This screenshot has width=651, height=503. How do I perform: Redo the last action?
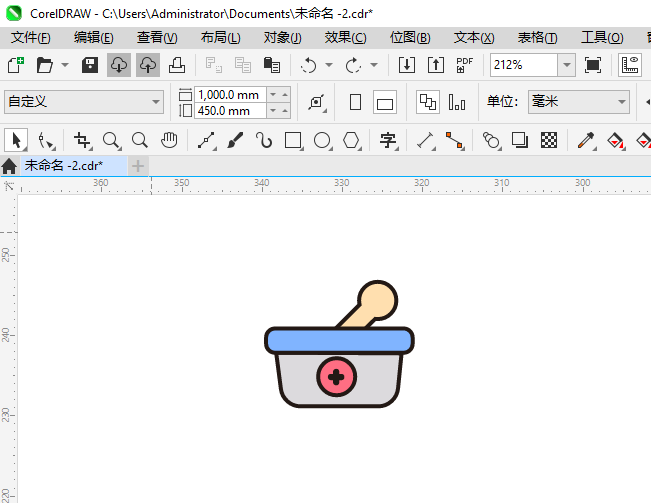pos(353,65)
